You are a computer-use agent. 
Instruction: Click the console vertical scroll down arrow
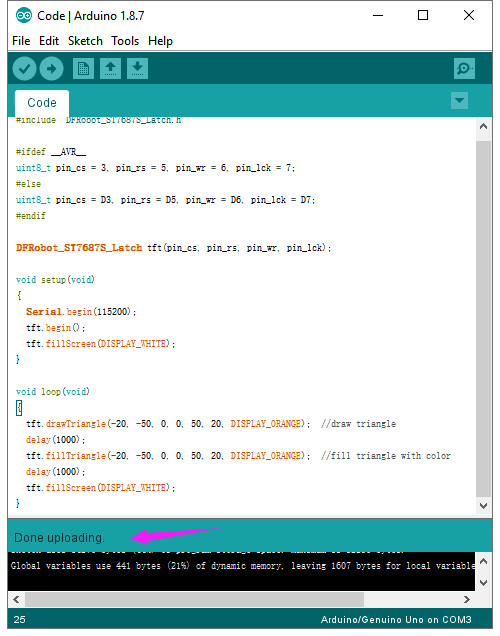[483, 582]
